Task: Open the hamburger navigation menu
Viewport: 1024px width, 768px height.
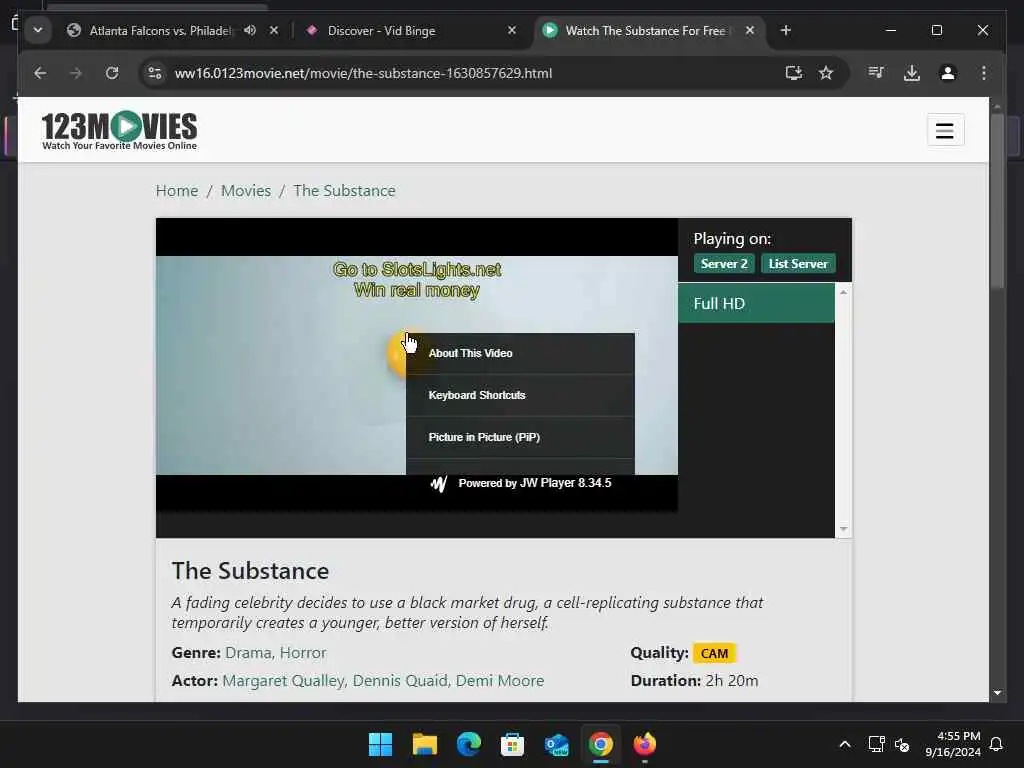Action: 945,131
